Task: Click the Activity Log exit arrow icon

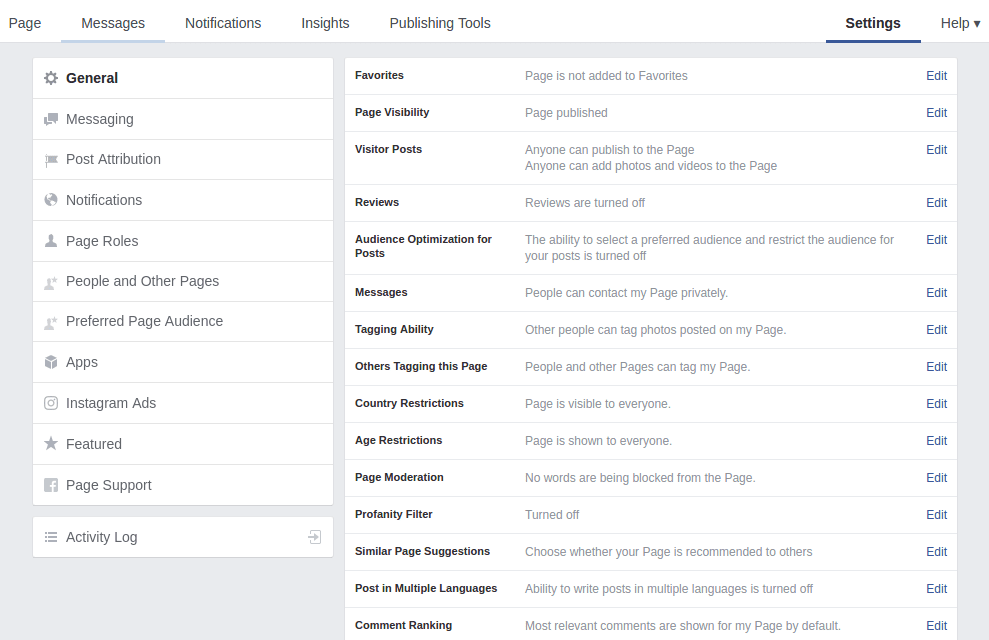Action: (x=314, y=537)
